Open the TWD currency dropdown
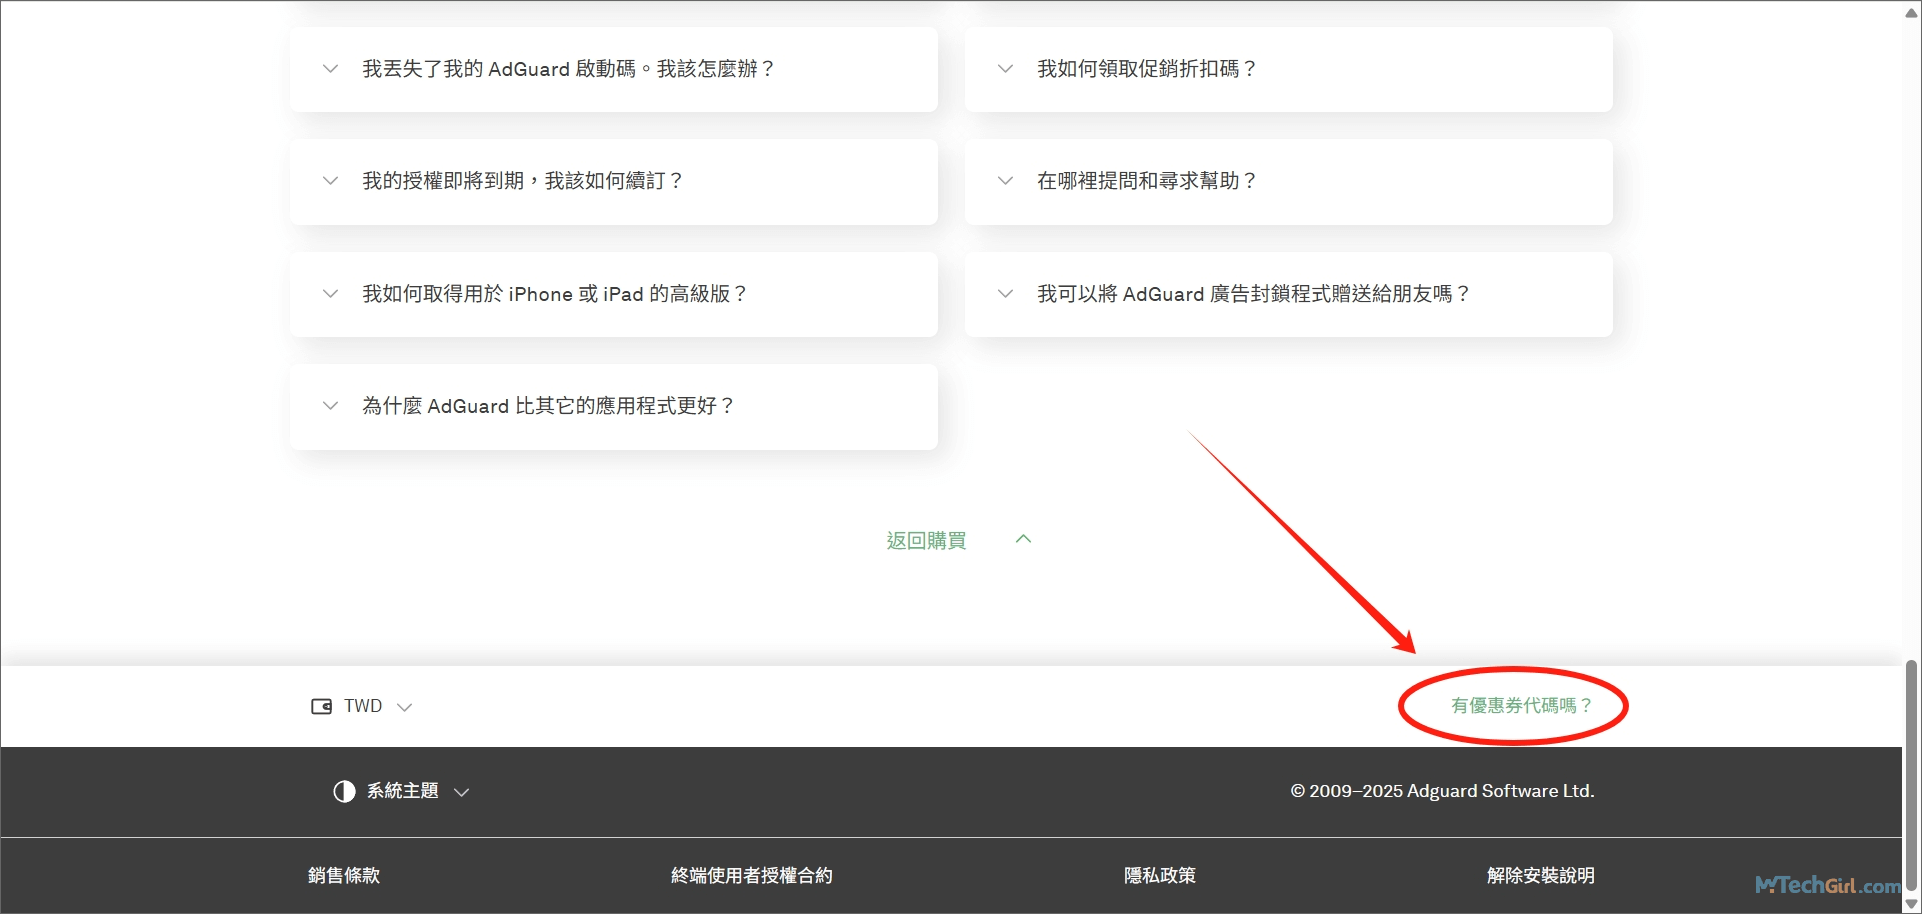 tap(362, 707)
